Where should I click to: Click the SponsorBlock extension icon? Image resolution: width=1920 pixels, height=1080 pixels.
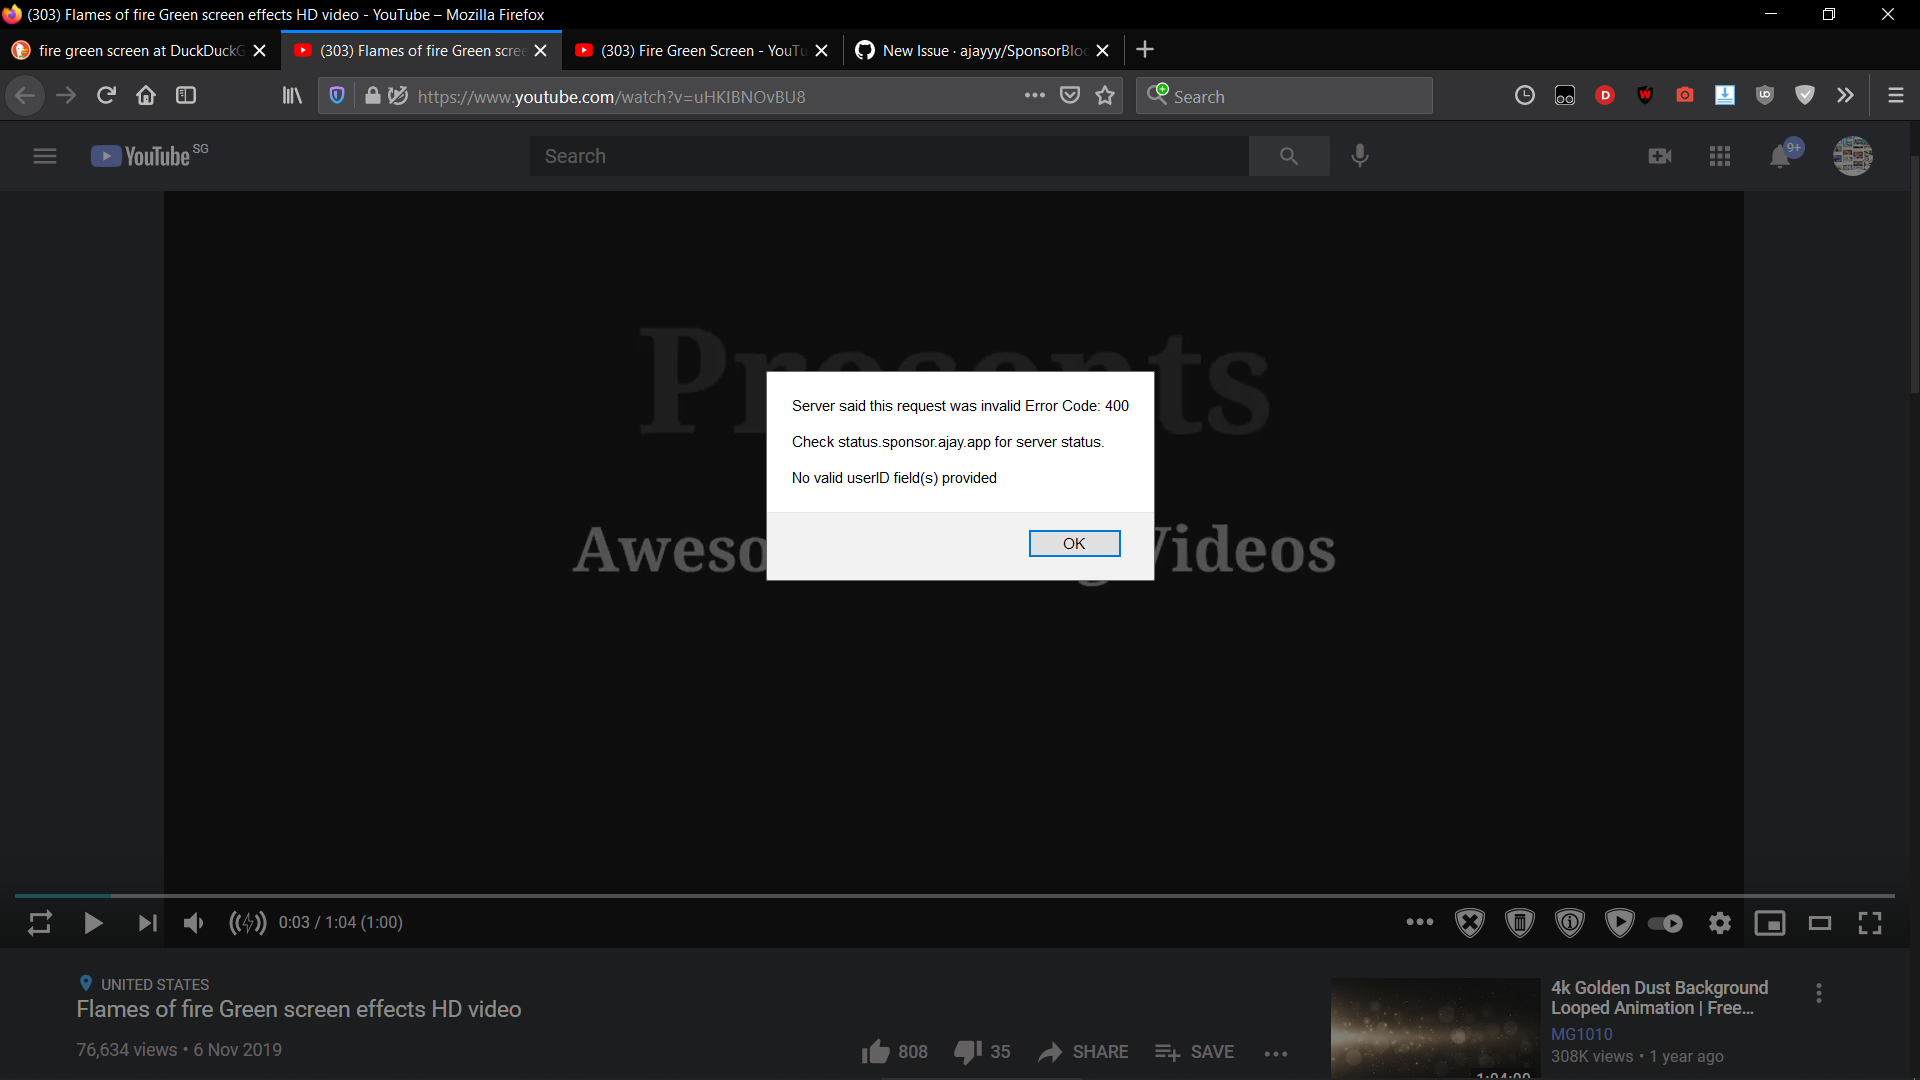1806,95
